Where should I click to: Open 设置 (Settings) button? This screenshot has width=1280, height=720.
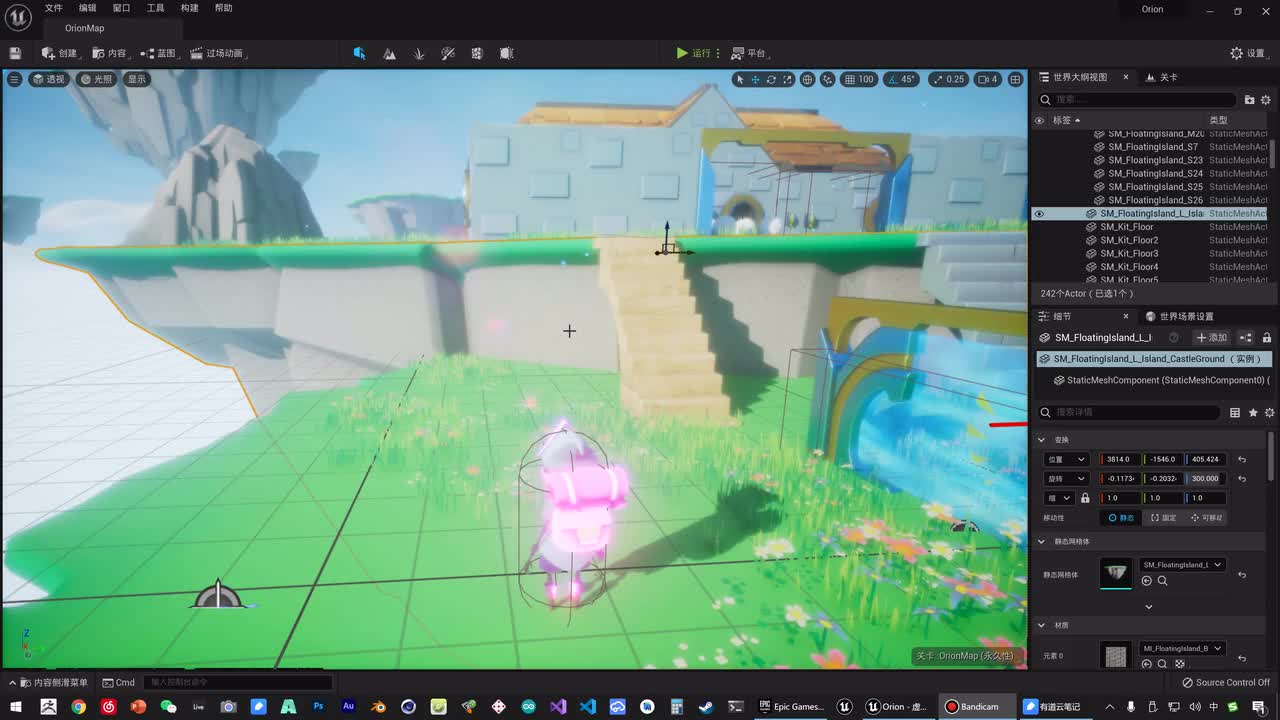(1248, 53)
